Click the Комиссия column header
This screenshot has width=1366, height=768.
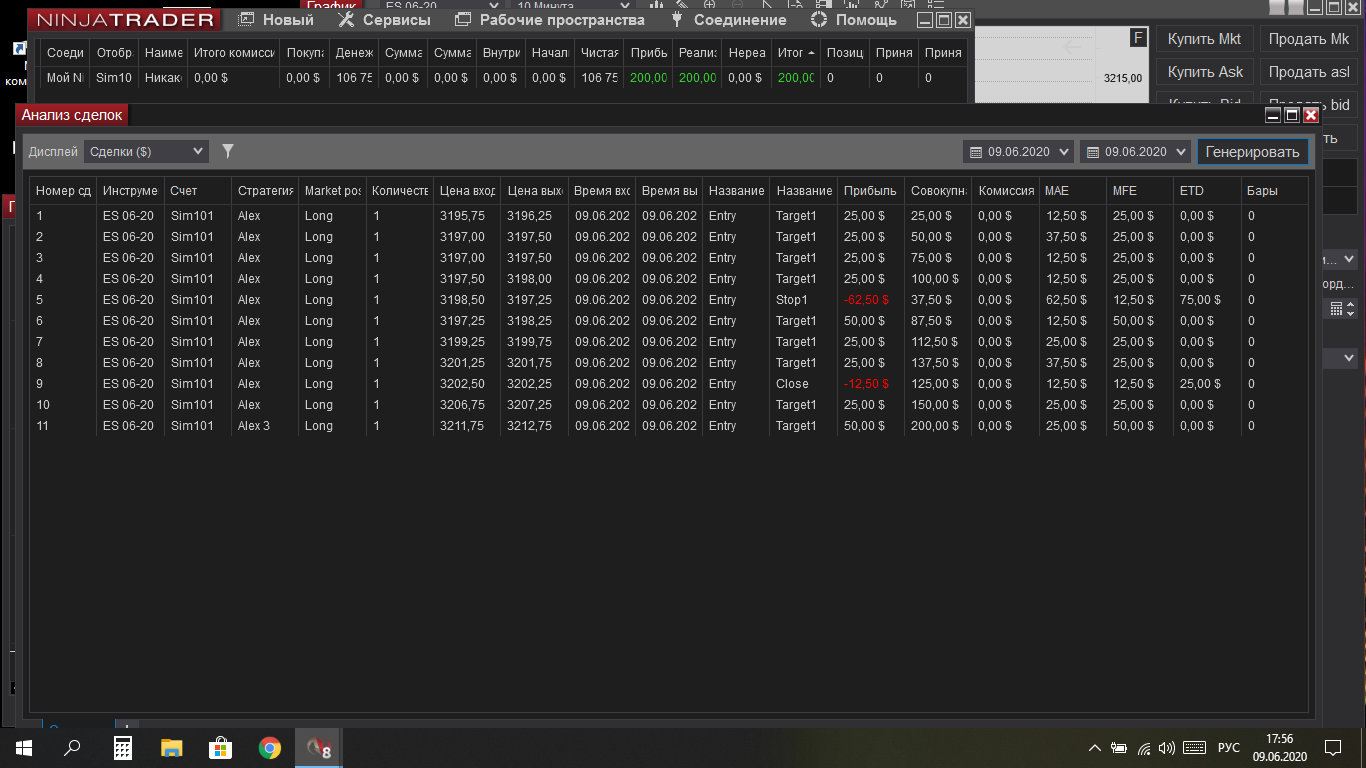click(x=1006, y=191)
